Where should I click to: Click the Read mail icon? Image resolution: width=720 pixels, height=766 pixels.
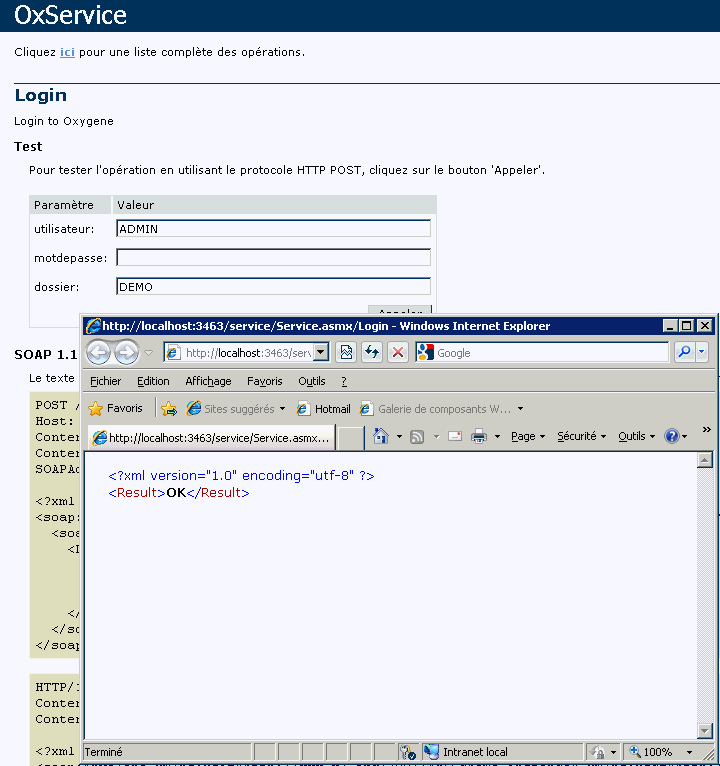tap(455, 436)
